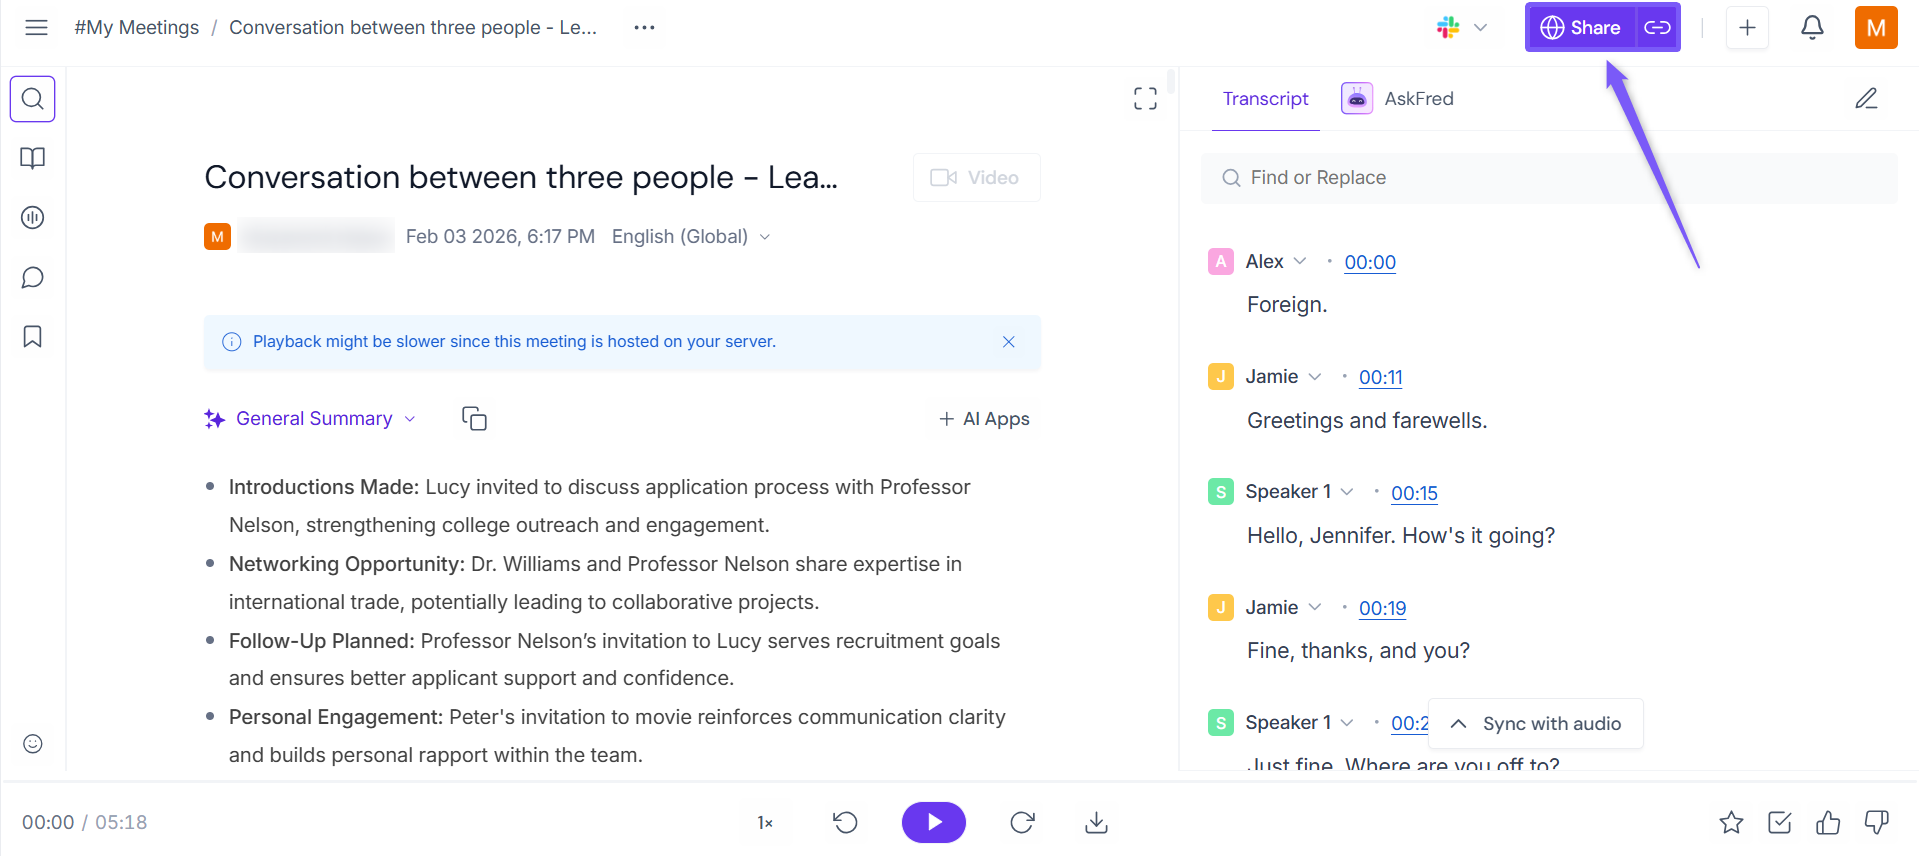Click the 00:00 / 05:18 time display
Viewport: 1919px width, 856px height.
point(85,822)
